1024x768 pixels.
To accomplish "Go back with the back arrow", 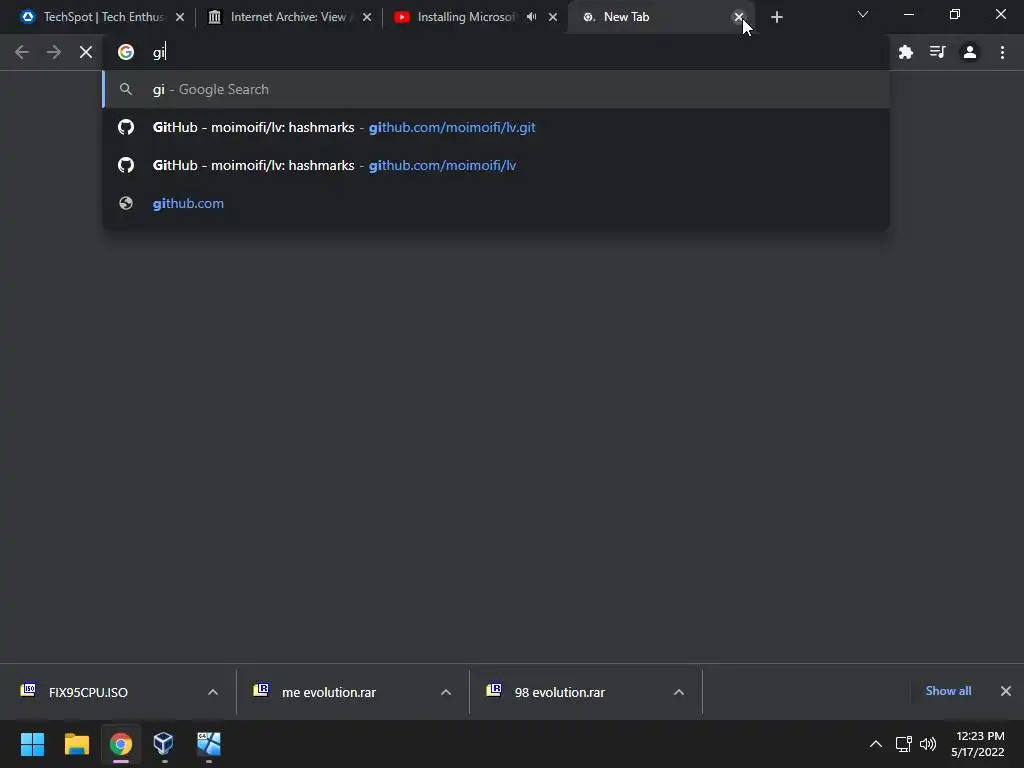I will [x=22, y=52].
